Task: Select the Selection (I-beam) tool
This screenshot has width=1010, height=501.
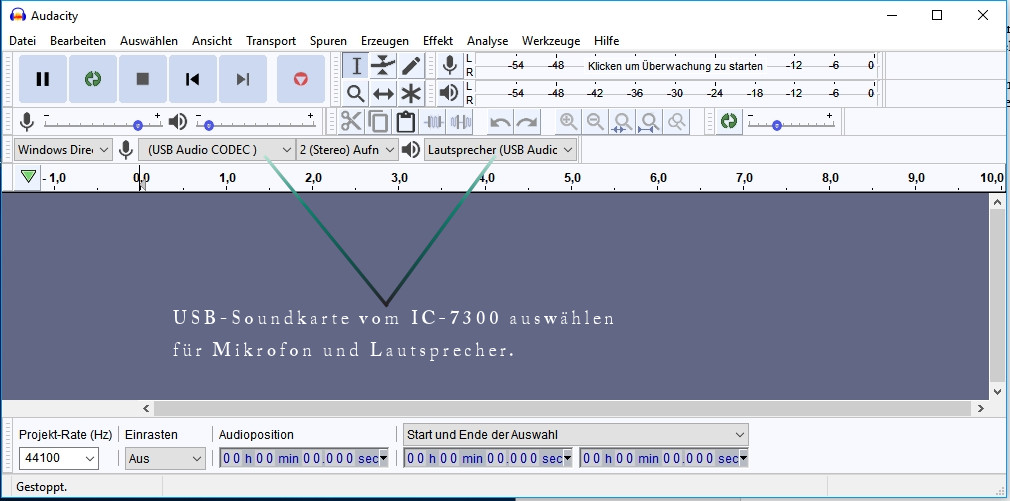Action: click(356, 66)
